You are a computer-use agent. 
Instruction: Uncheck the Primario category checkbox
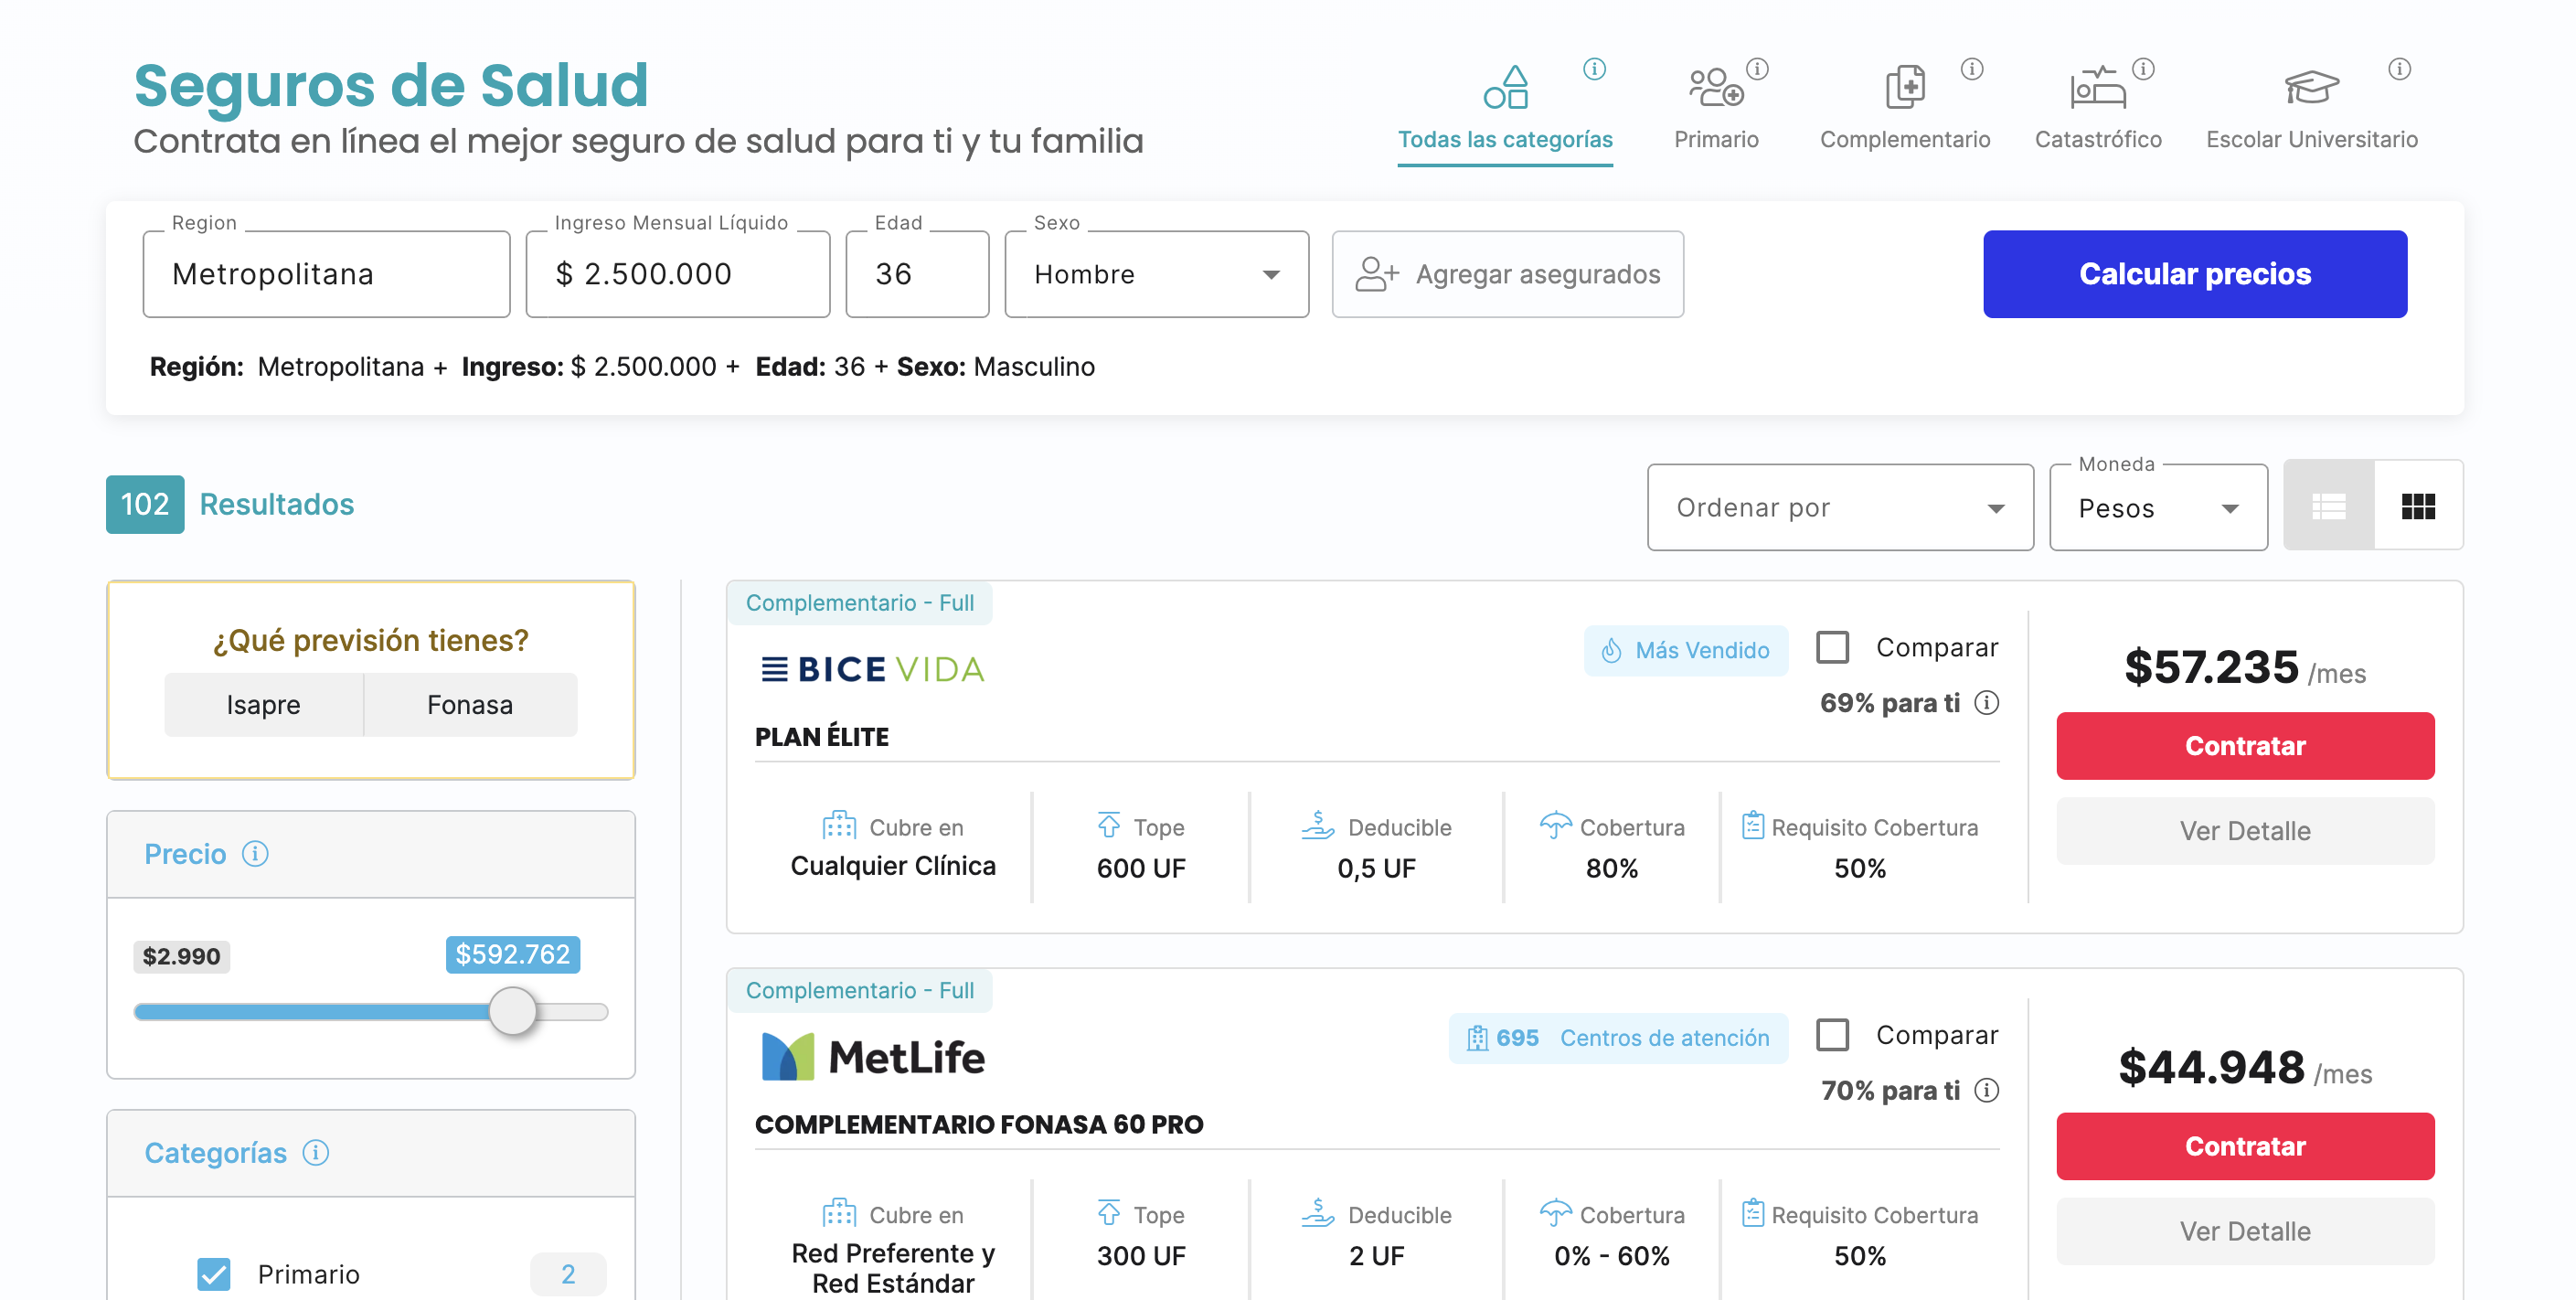[213, 1274]
